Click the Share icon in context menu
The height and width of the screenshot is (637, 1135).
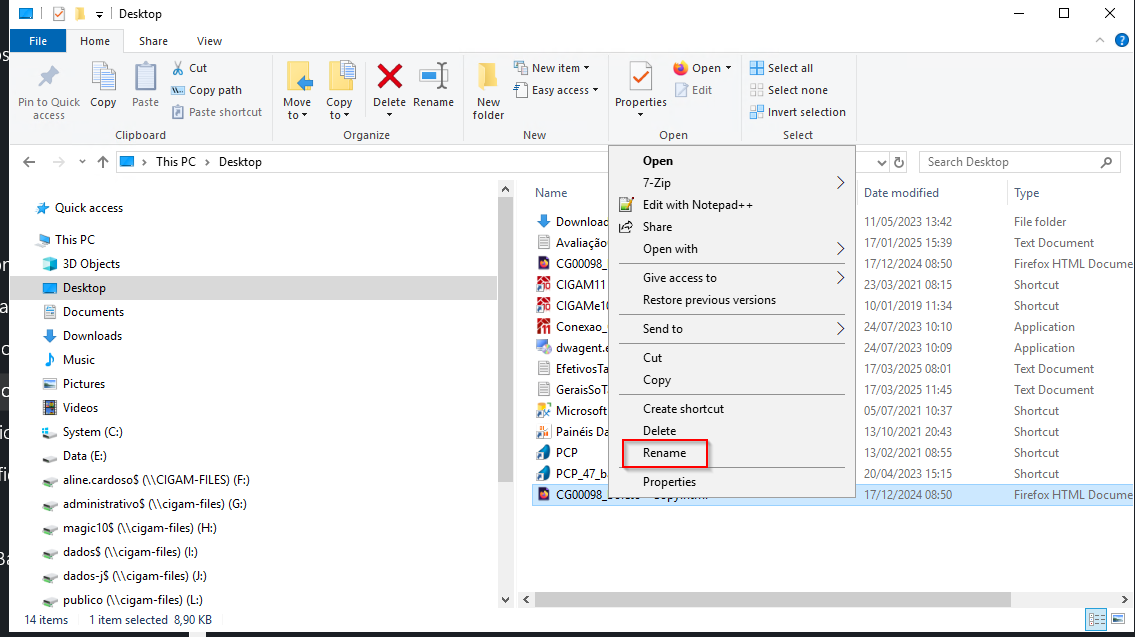(626, 227)
